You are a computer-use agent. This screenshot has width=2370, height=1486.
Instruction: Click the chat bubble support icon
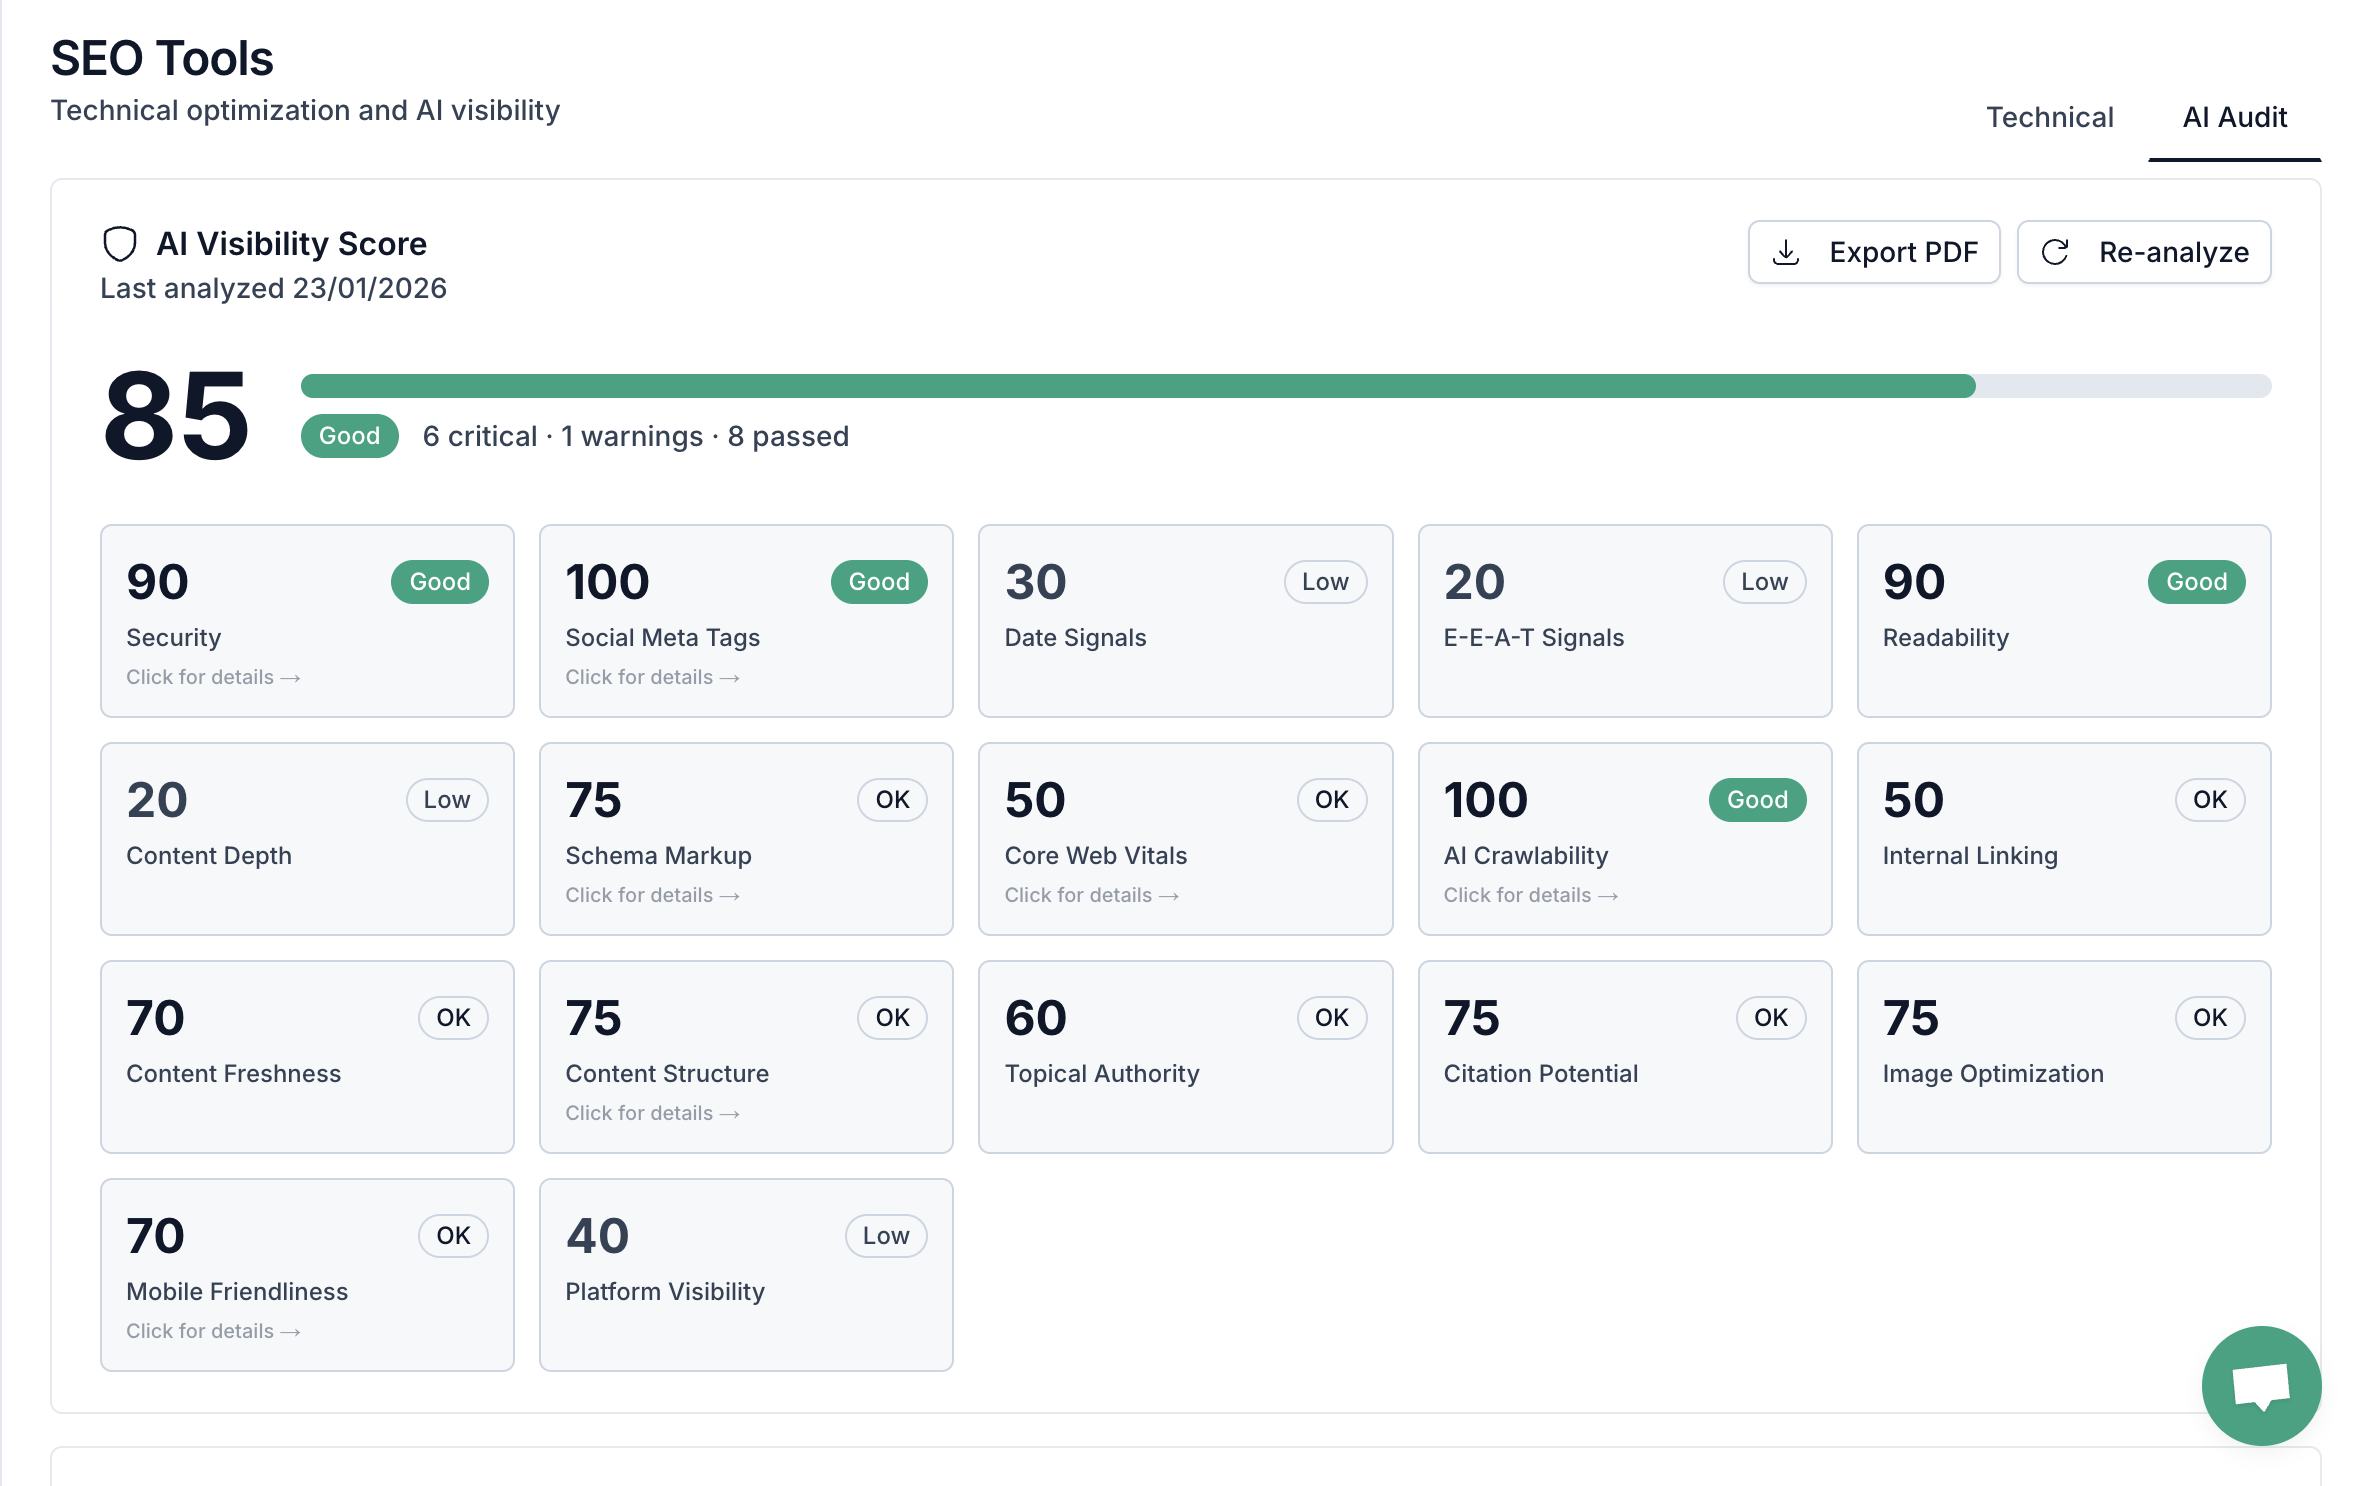click(x=2260, y=1385)
